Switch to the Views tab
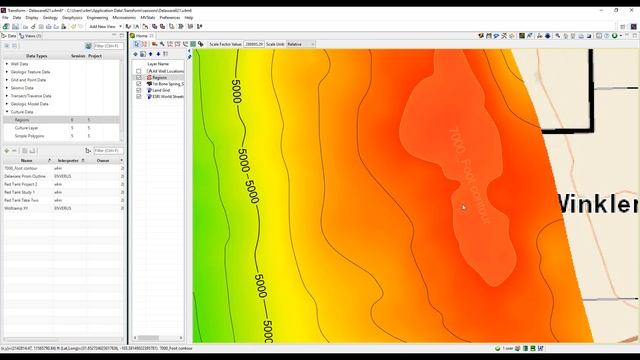Viewport: 640px width, 360px height. (x=31, y=36)
